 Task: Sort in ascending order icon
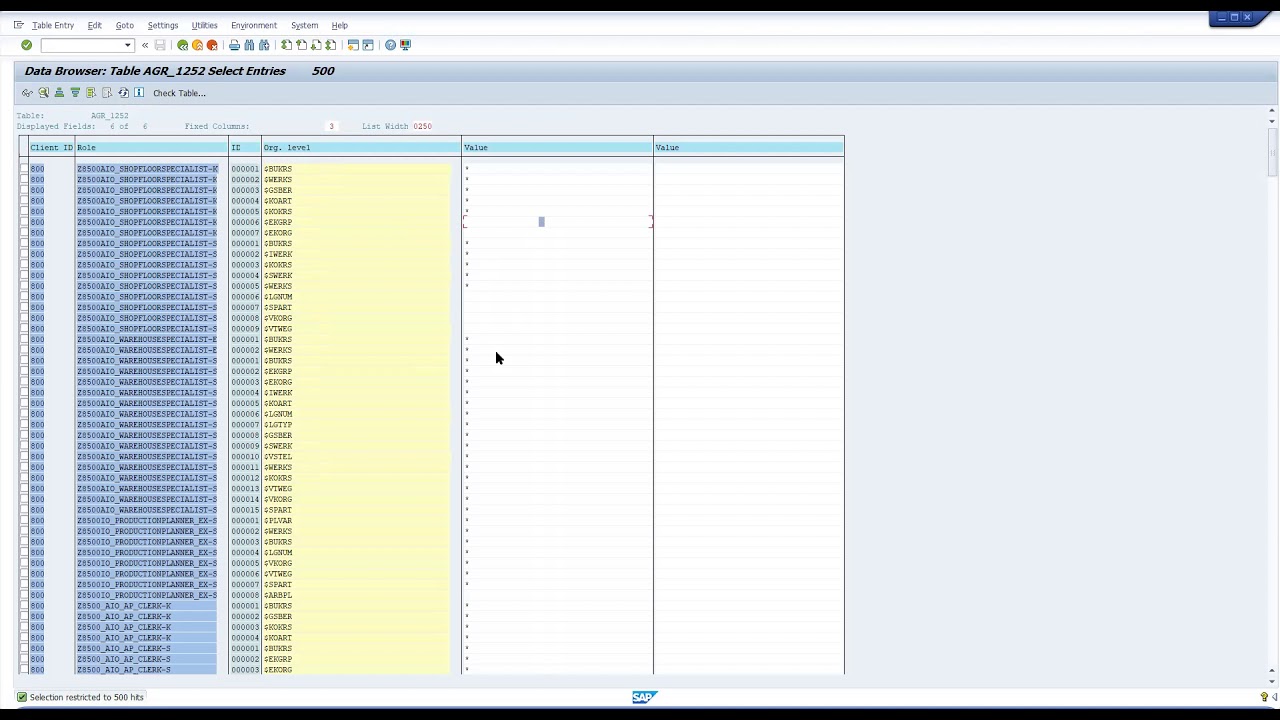click(x=59, y=93)
